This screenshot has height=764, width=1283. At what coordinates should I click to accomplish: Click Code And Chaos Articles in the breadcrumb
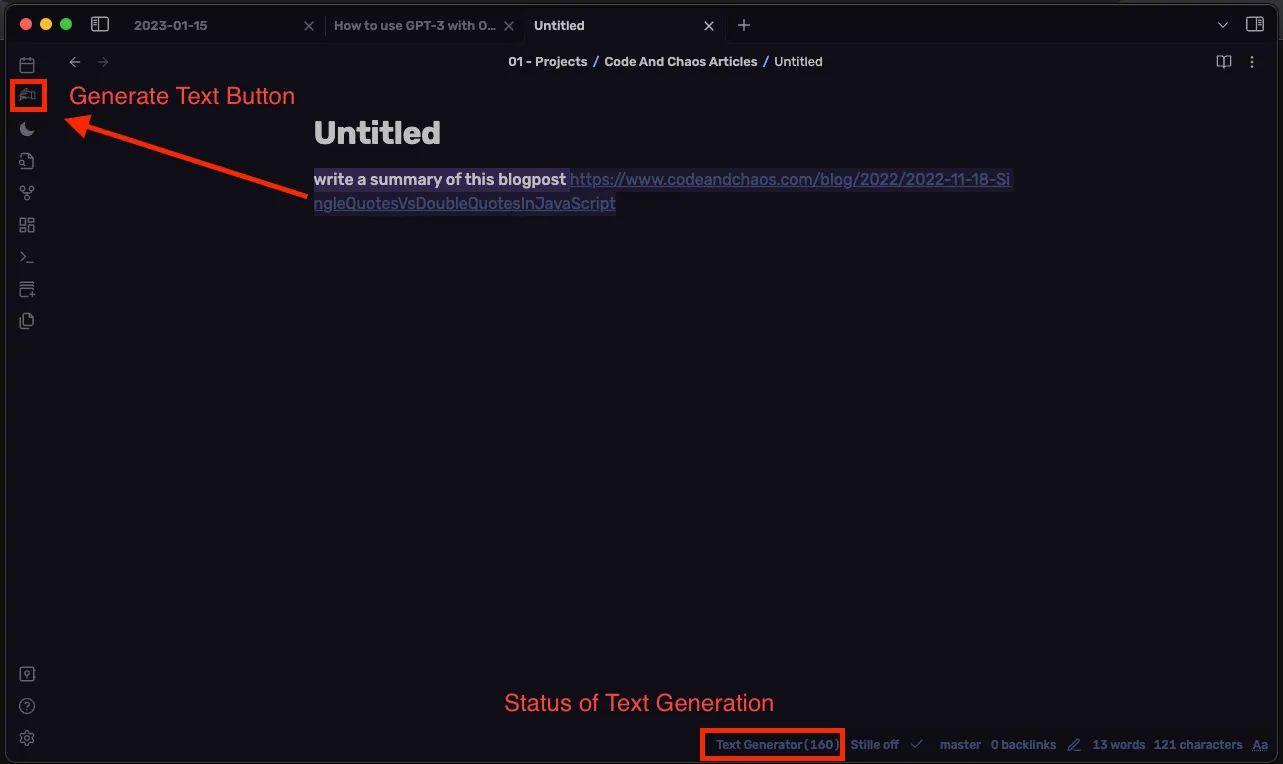(x=680, y=62)
